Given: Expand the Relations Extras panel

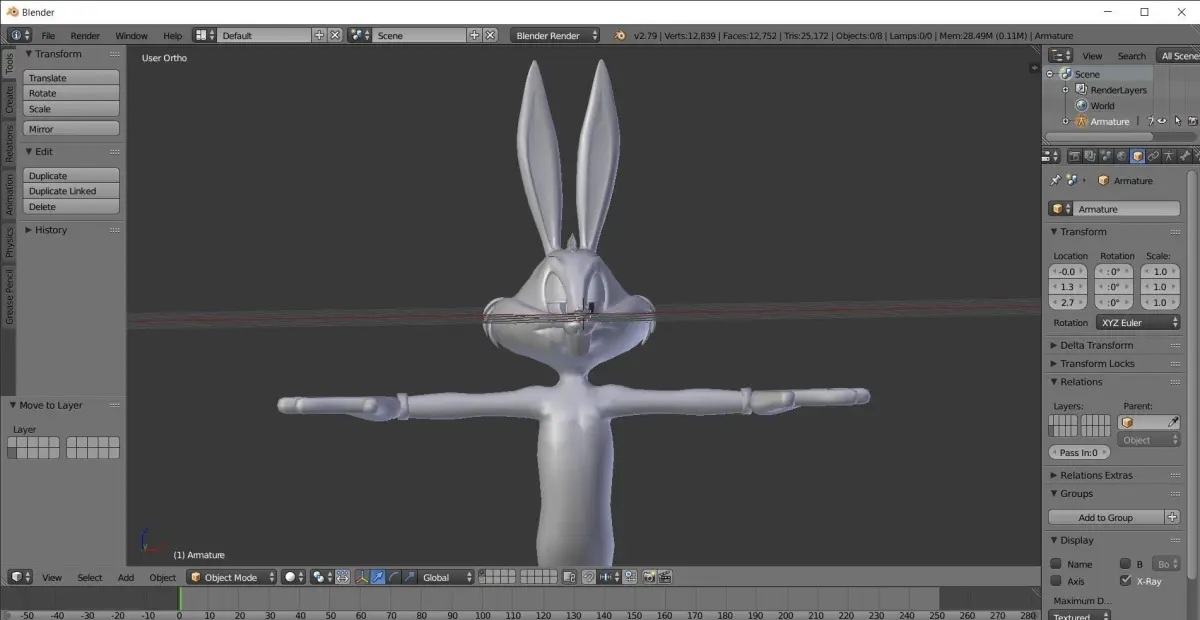Looking at the screenshot, I should click(1096, 475).
